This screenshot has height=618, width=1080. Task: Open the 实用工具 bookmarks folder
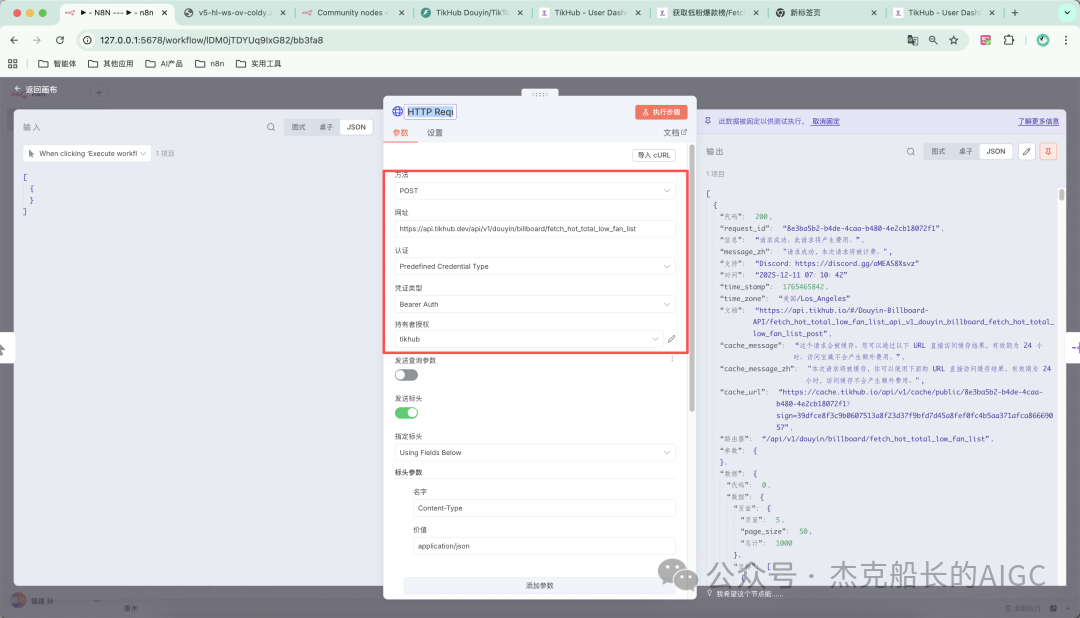258,63
